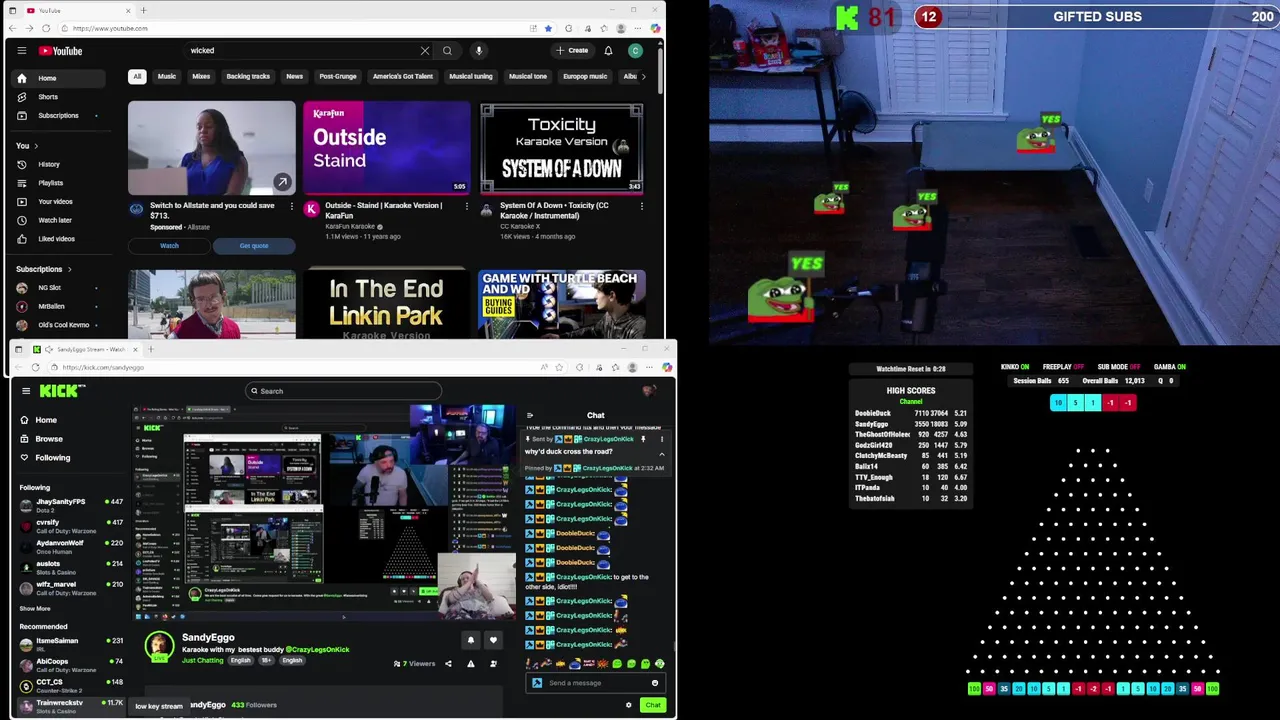Click the green 'Chat' send button

point(653,705)
